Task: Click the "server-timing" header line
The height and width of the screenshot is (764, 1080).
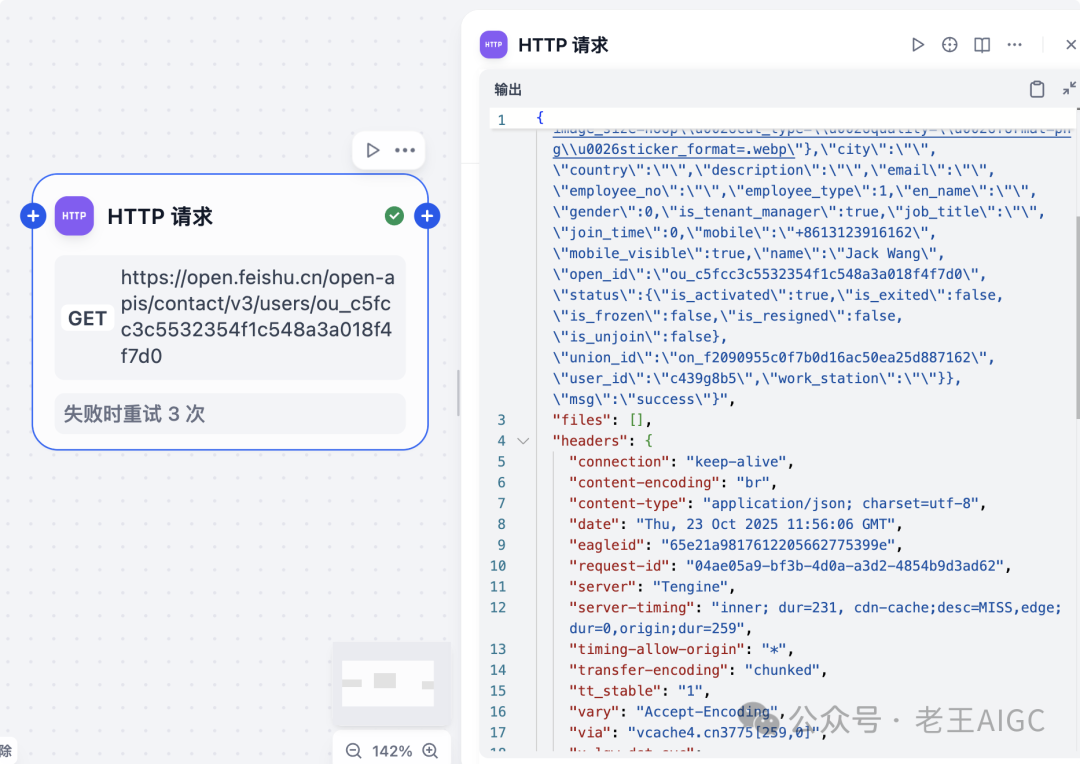Action: 816,618
